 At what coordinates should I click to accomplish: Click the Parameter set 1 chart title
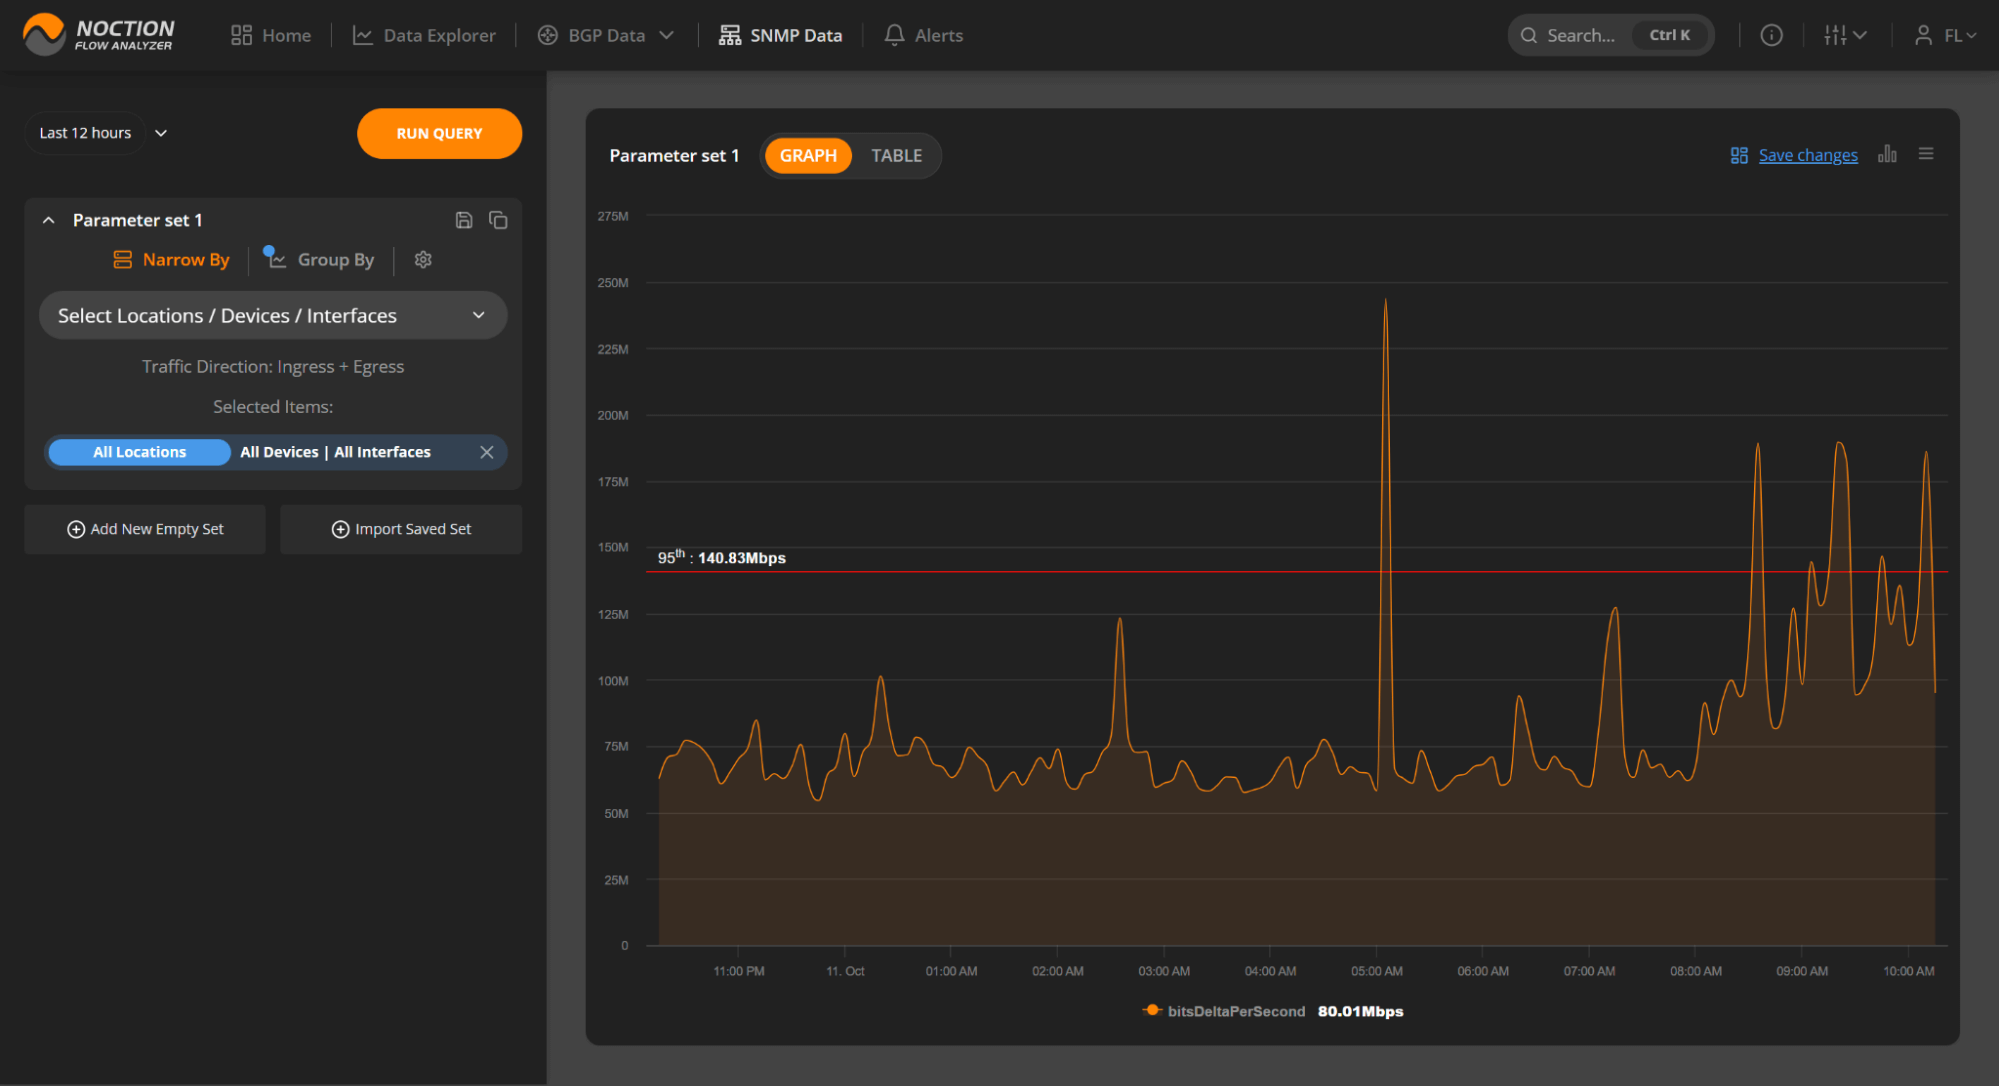[674, 155]
